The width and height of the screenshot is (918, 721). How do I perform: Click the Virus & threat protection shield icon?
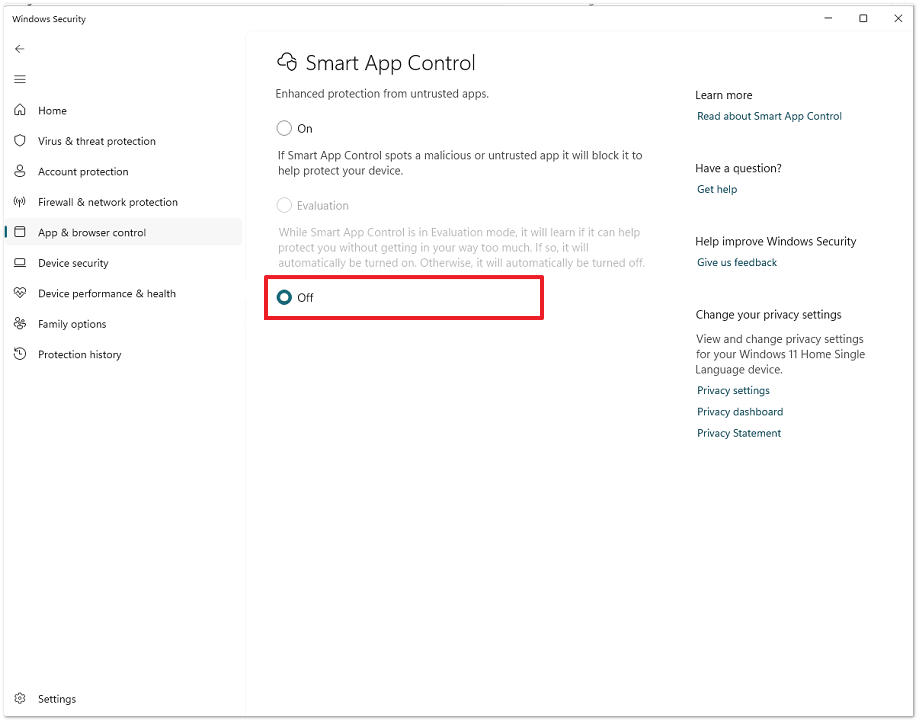20,141
